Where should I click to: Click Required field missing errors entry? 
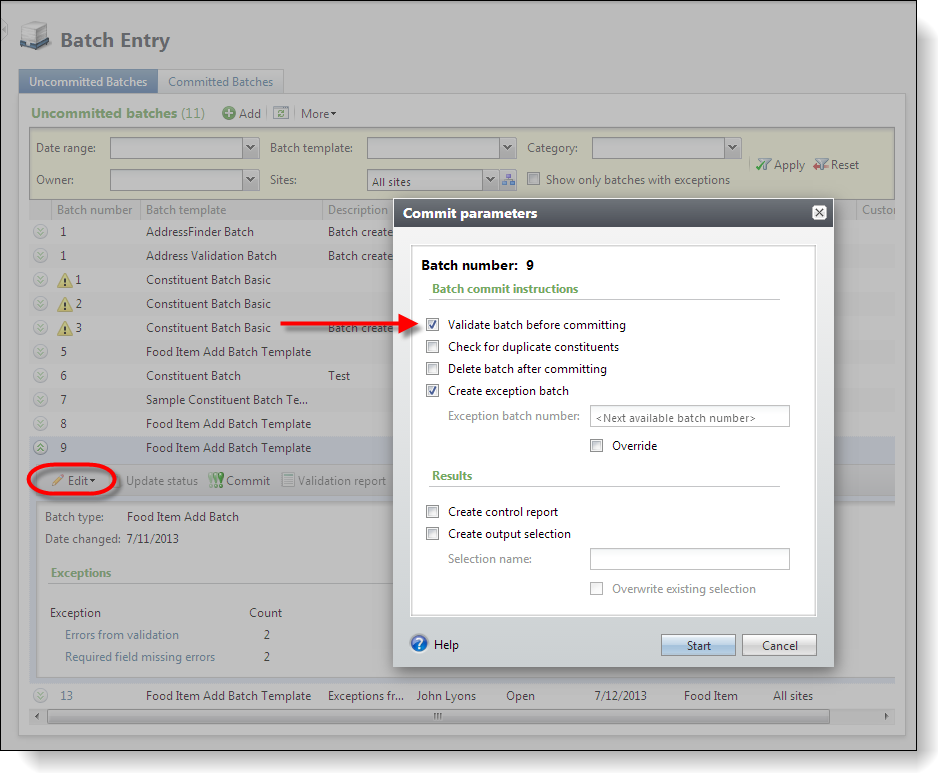click(140, 657)
